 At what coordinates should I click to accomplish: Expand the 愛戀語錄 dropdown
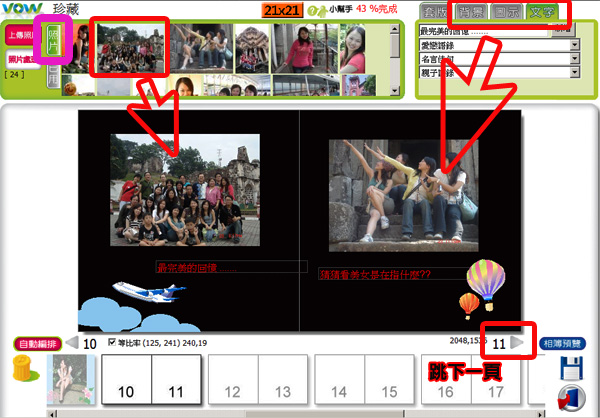[574, 45]
